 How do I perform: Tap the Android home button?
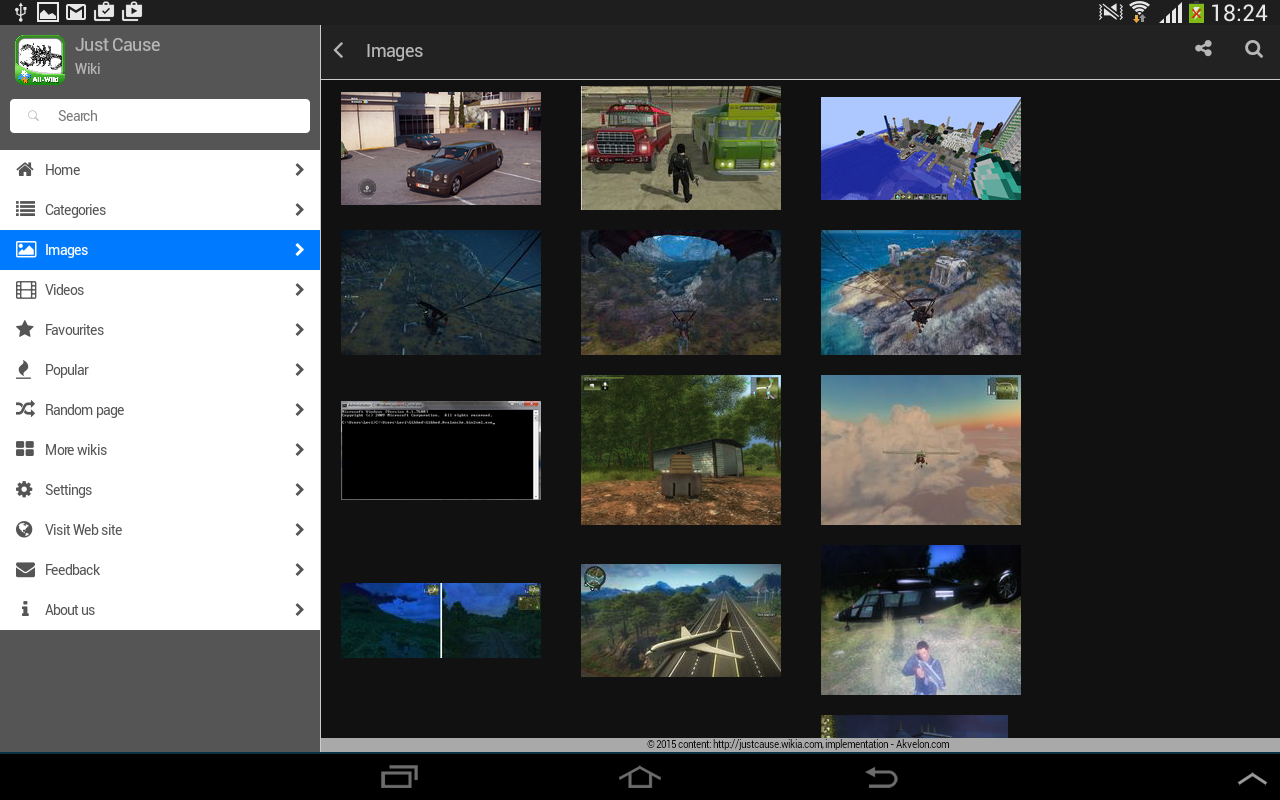click(x=640, y=777)
